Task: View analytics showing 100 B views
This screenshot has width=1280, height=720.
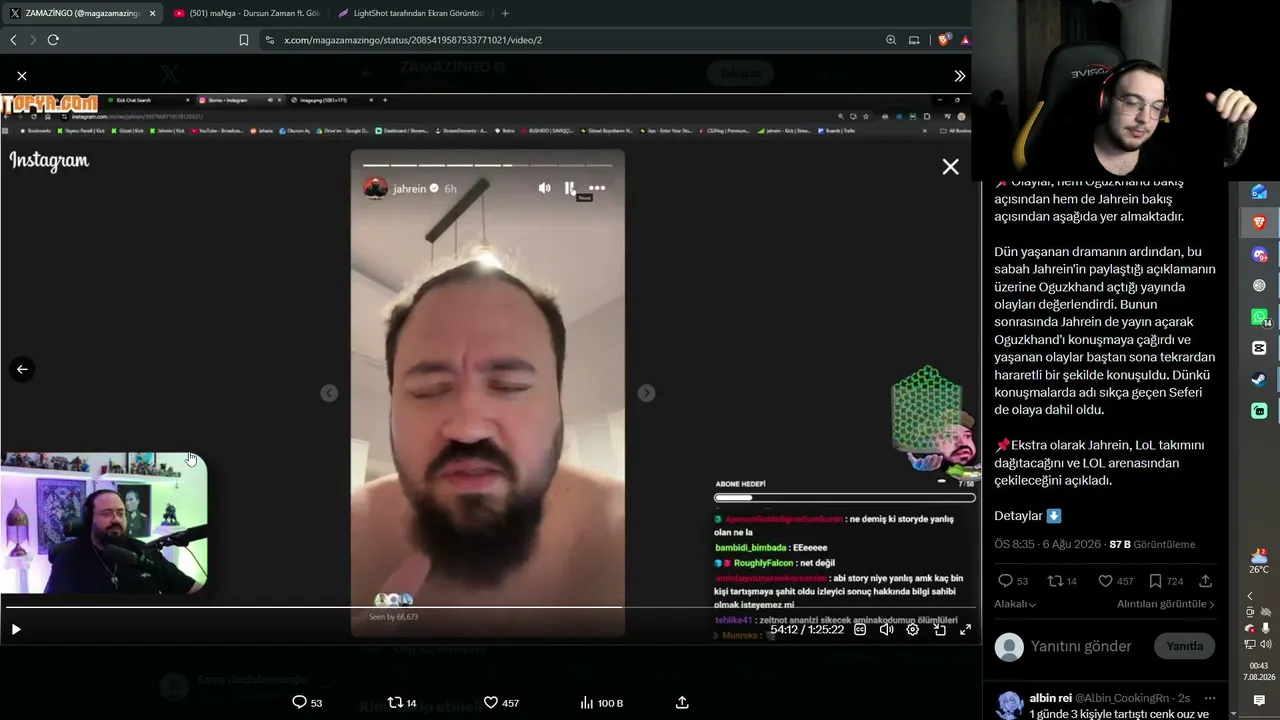Action: (x=601, y=702)
